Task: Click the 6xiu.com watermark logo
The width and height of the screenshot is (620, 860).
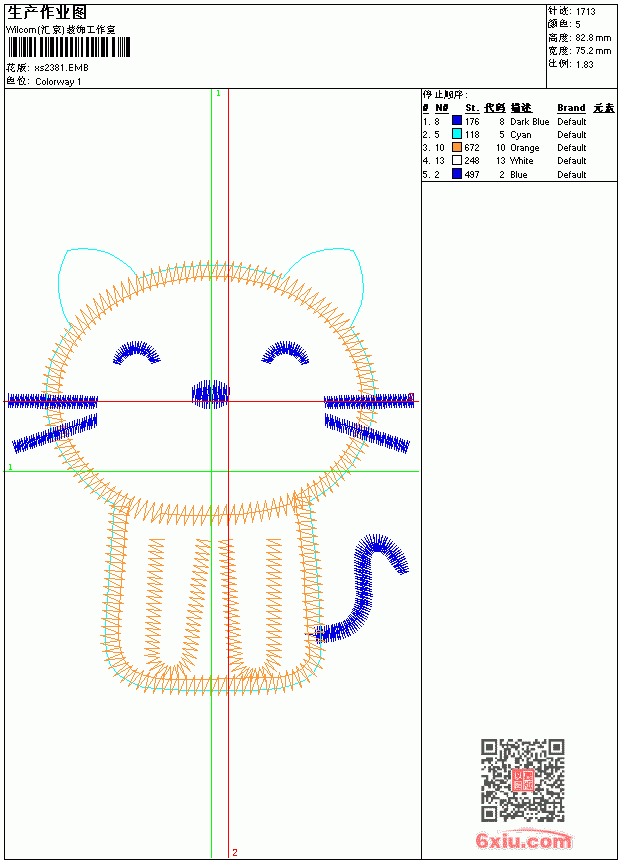Action: (x=524, y=840)
